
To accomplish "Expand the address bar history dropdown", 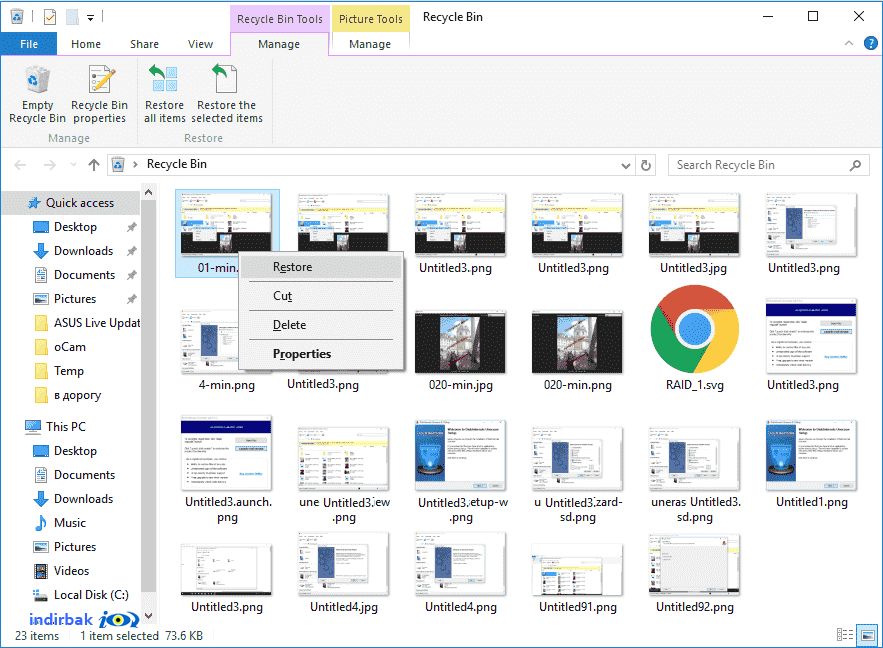I will coord(625,165).
